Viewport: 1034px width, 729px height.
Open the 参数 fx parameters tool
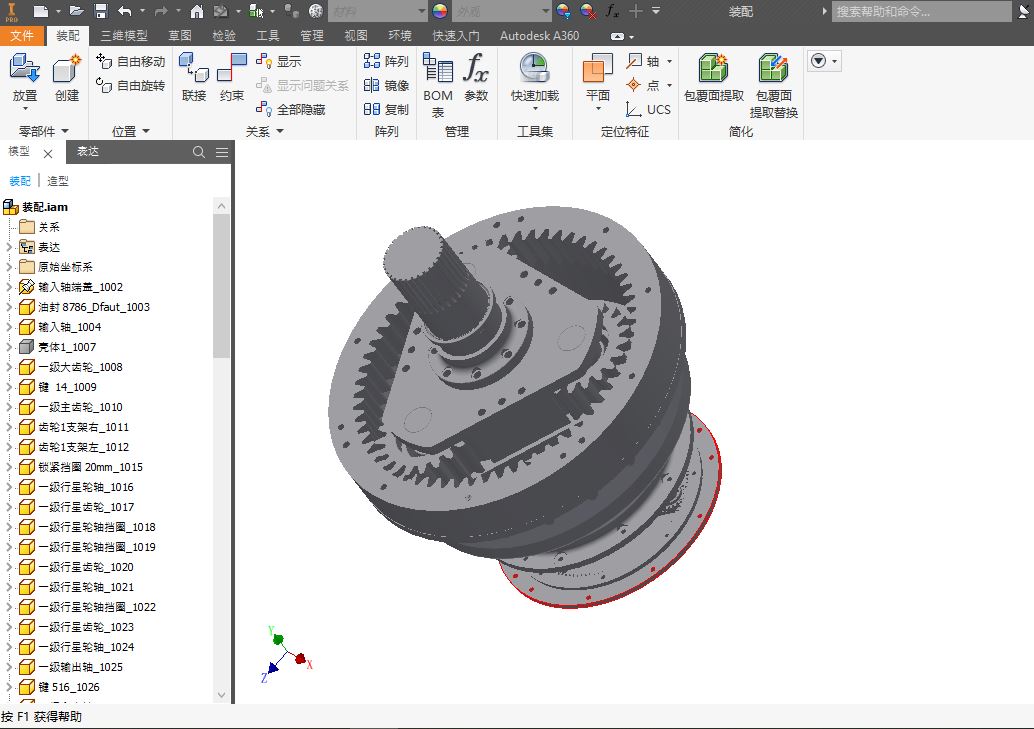click(476, 78)
